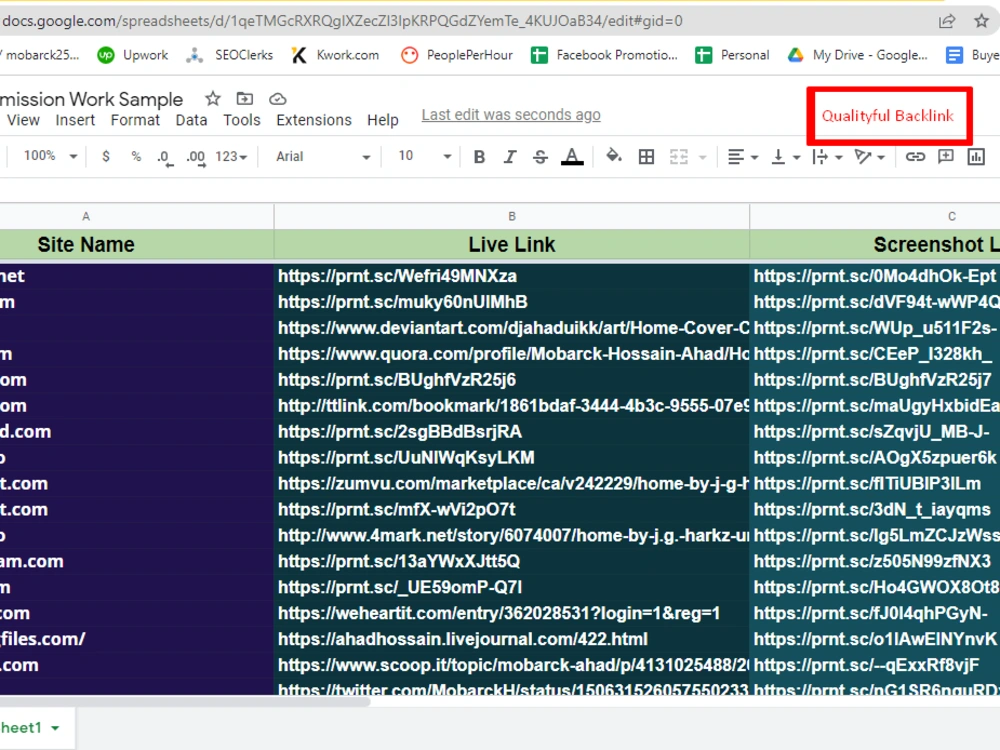This screenshot has width=1000, height=750.
Task: Select column A header
Action: pyautogui.click(x=136, y=216)
